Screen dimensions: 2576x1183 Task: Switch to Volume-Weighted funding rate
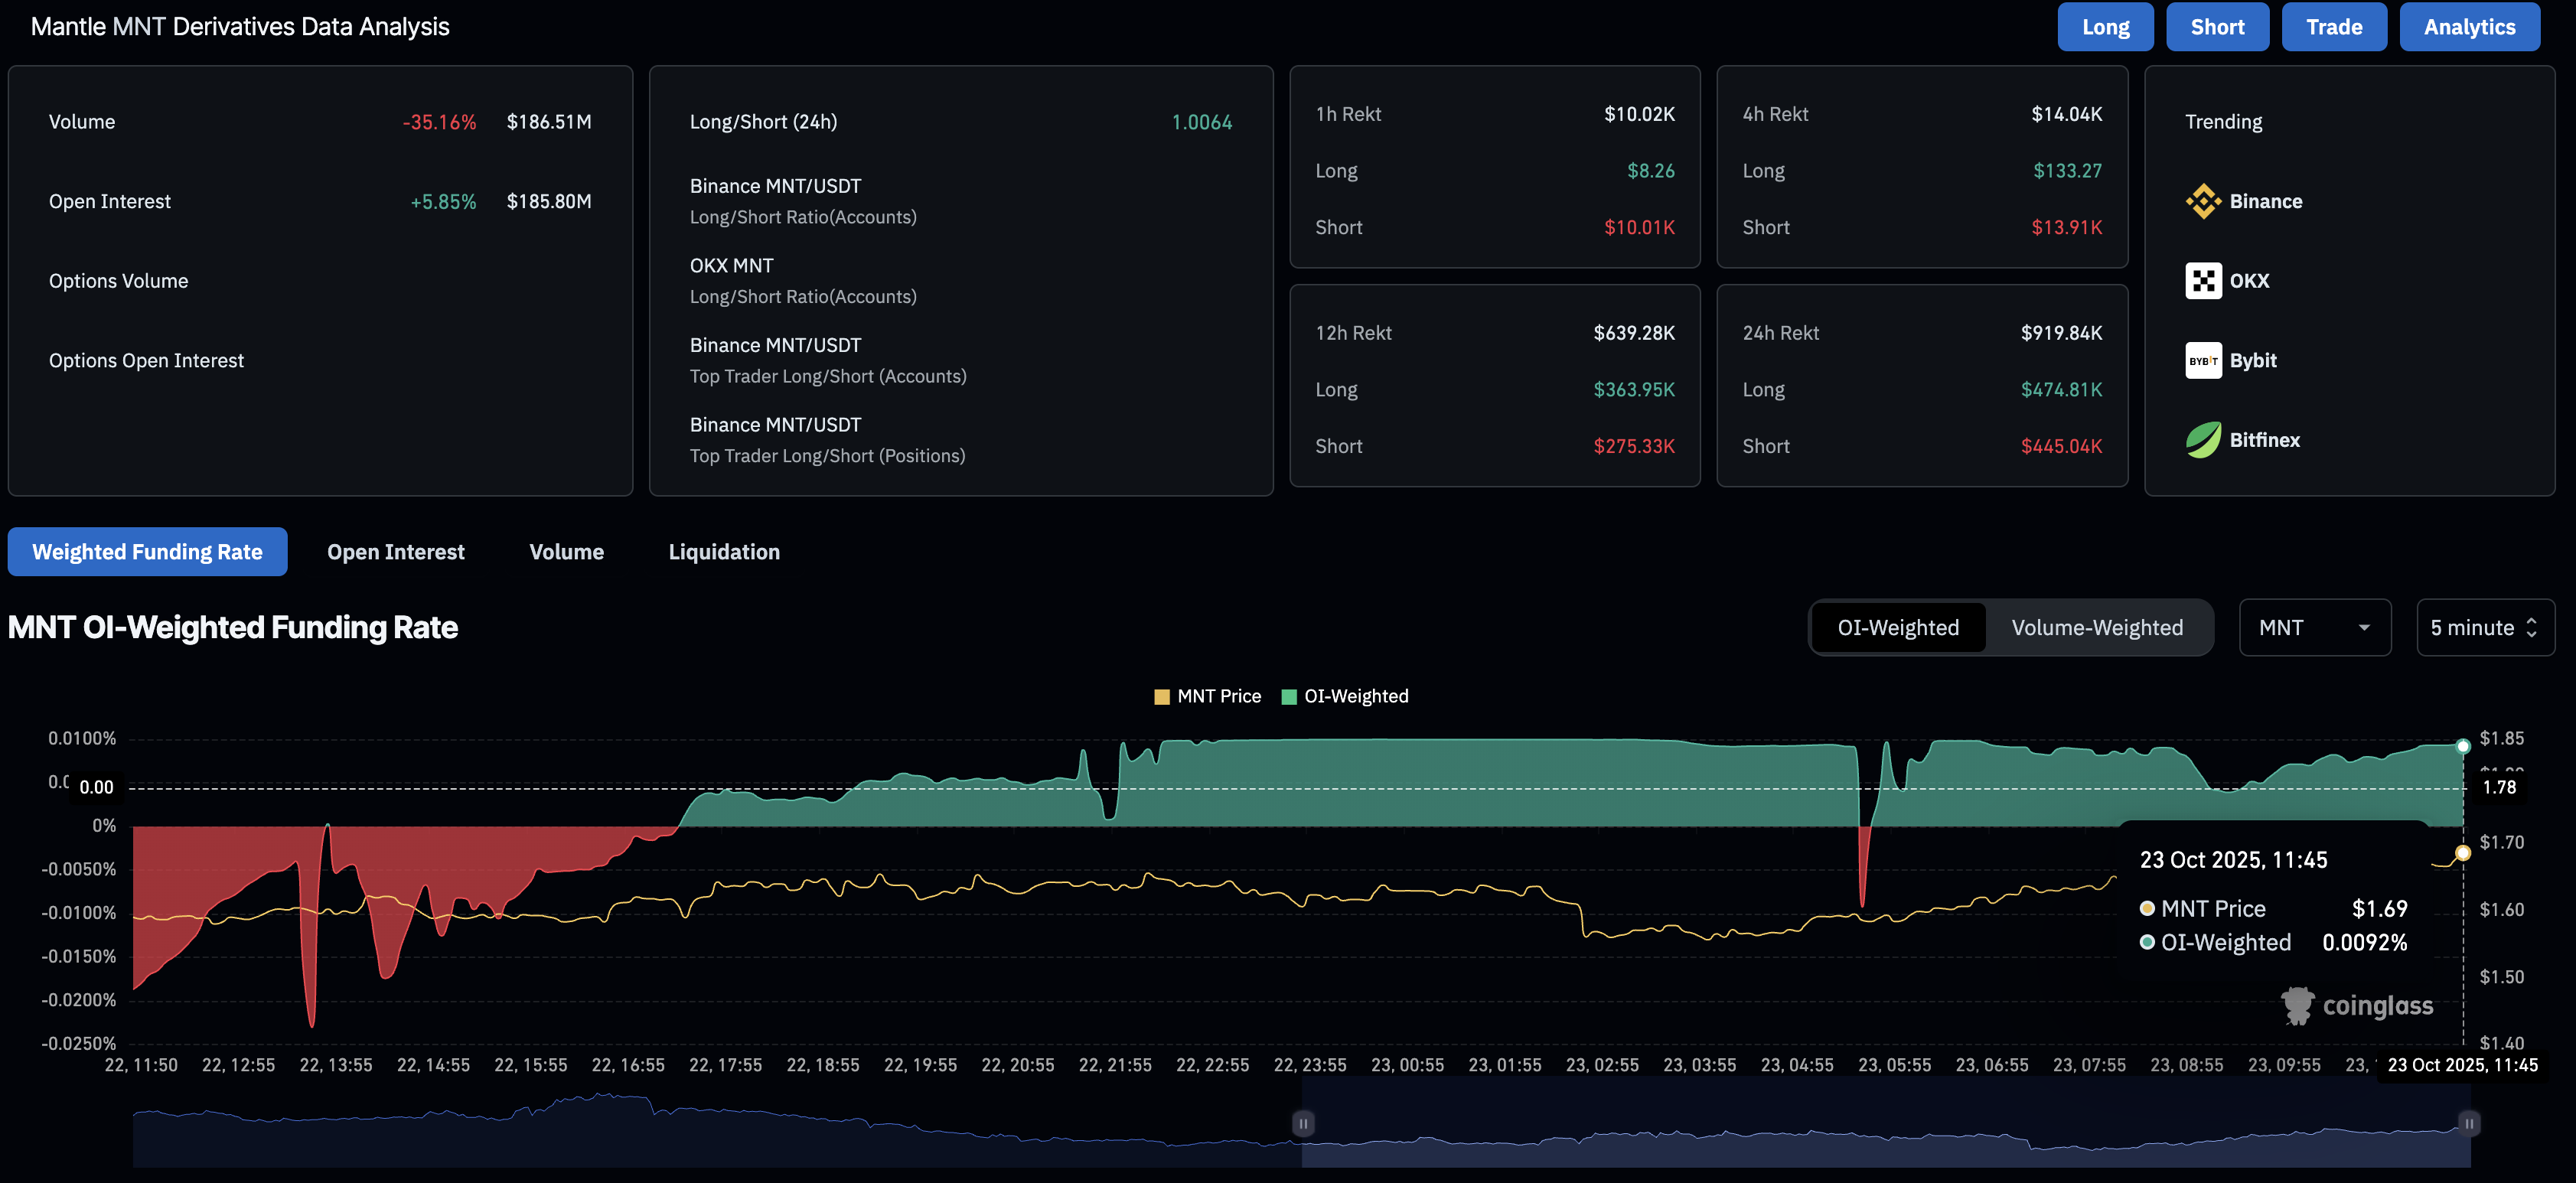(x=2096, y=628)
